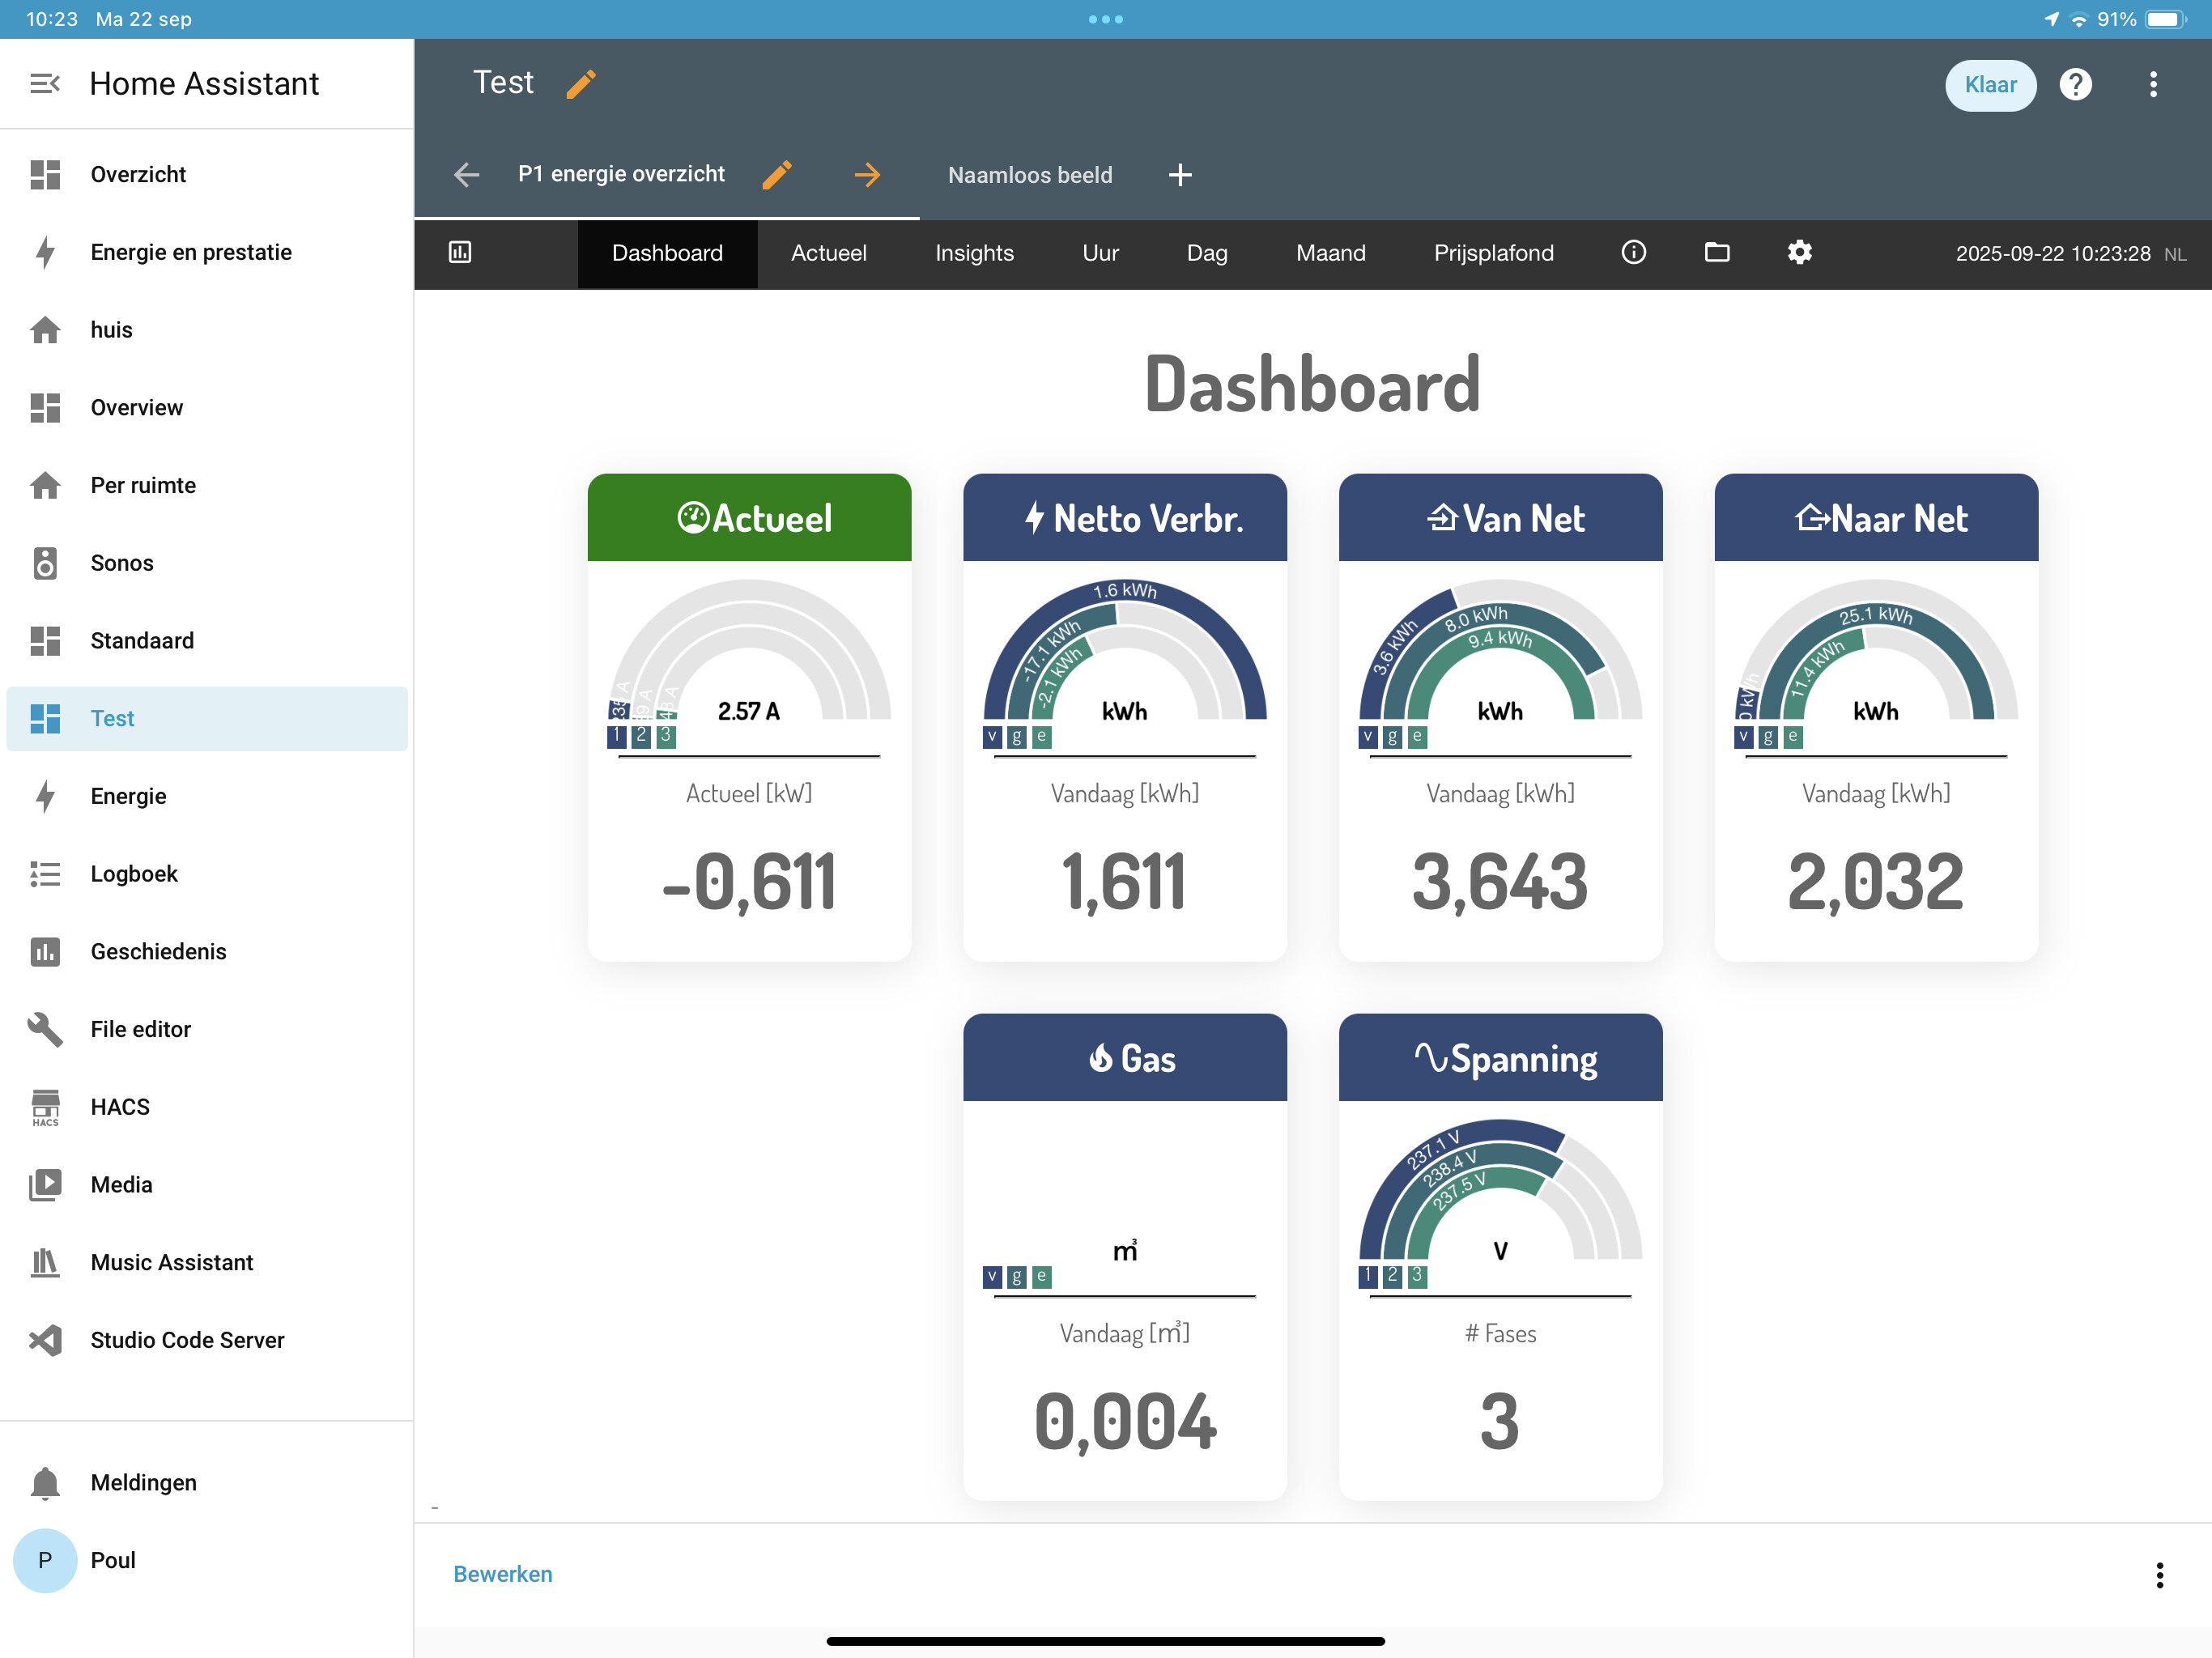The width and height of the screenshot is (2212, 1658).
Task: Switch to the Maand tab
Action: click(1330, 253)
